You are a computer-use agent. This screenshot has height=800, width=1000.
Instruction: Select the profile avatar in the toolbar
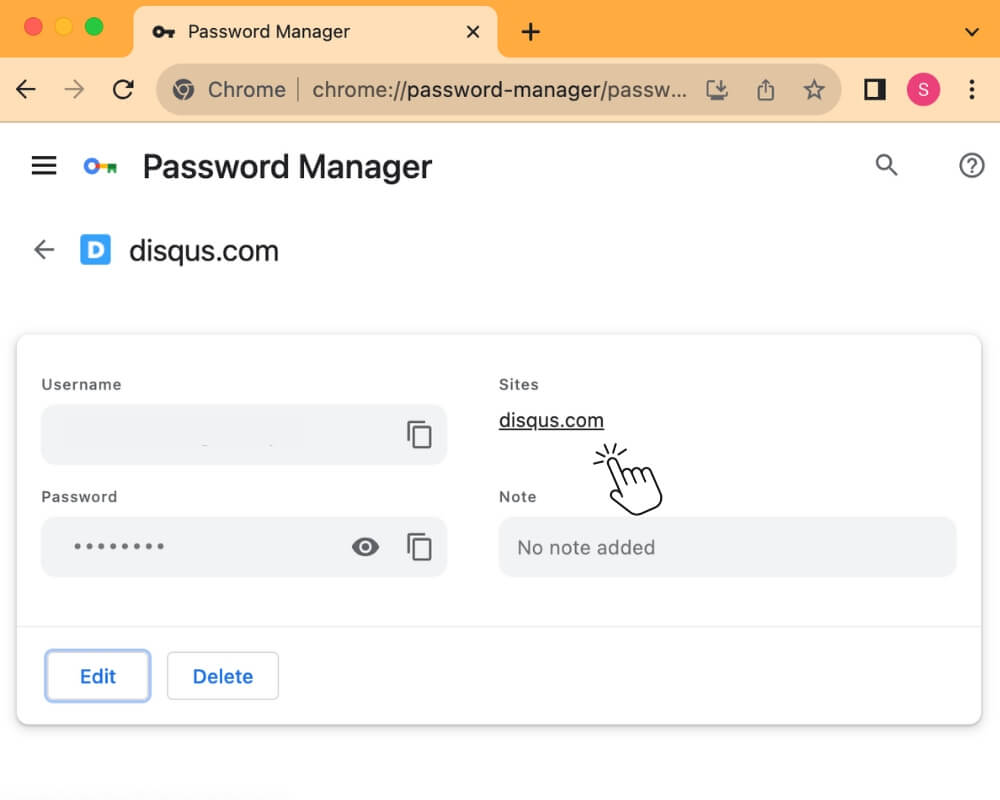pos(923,89)
